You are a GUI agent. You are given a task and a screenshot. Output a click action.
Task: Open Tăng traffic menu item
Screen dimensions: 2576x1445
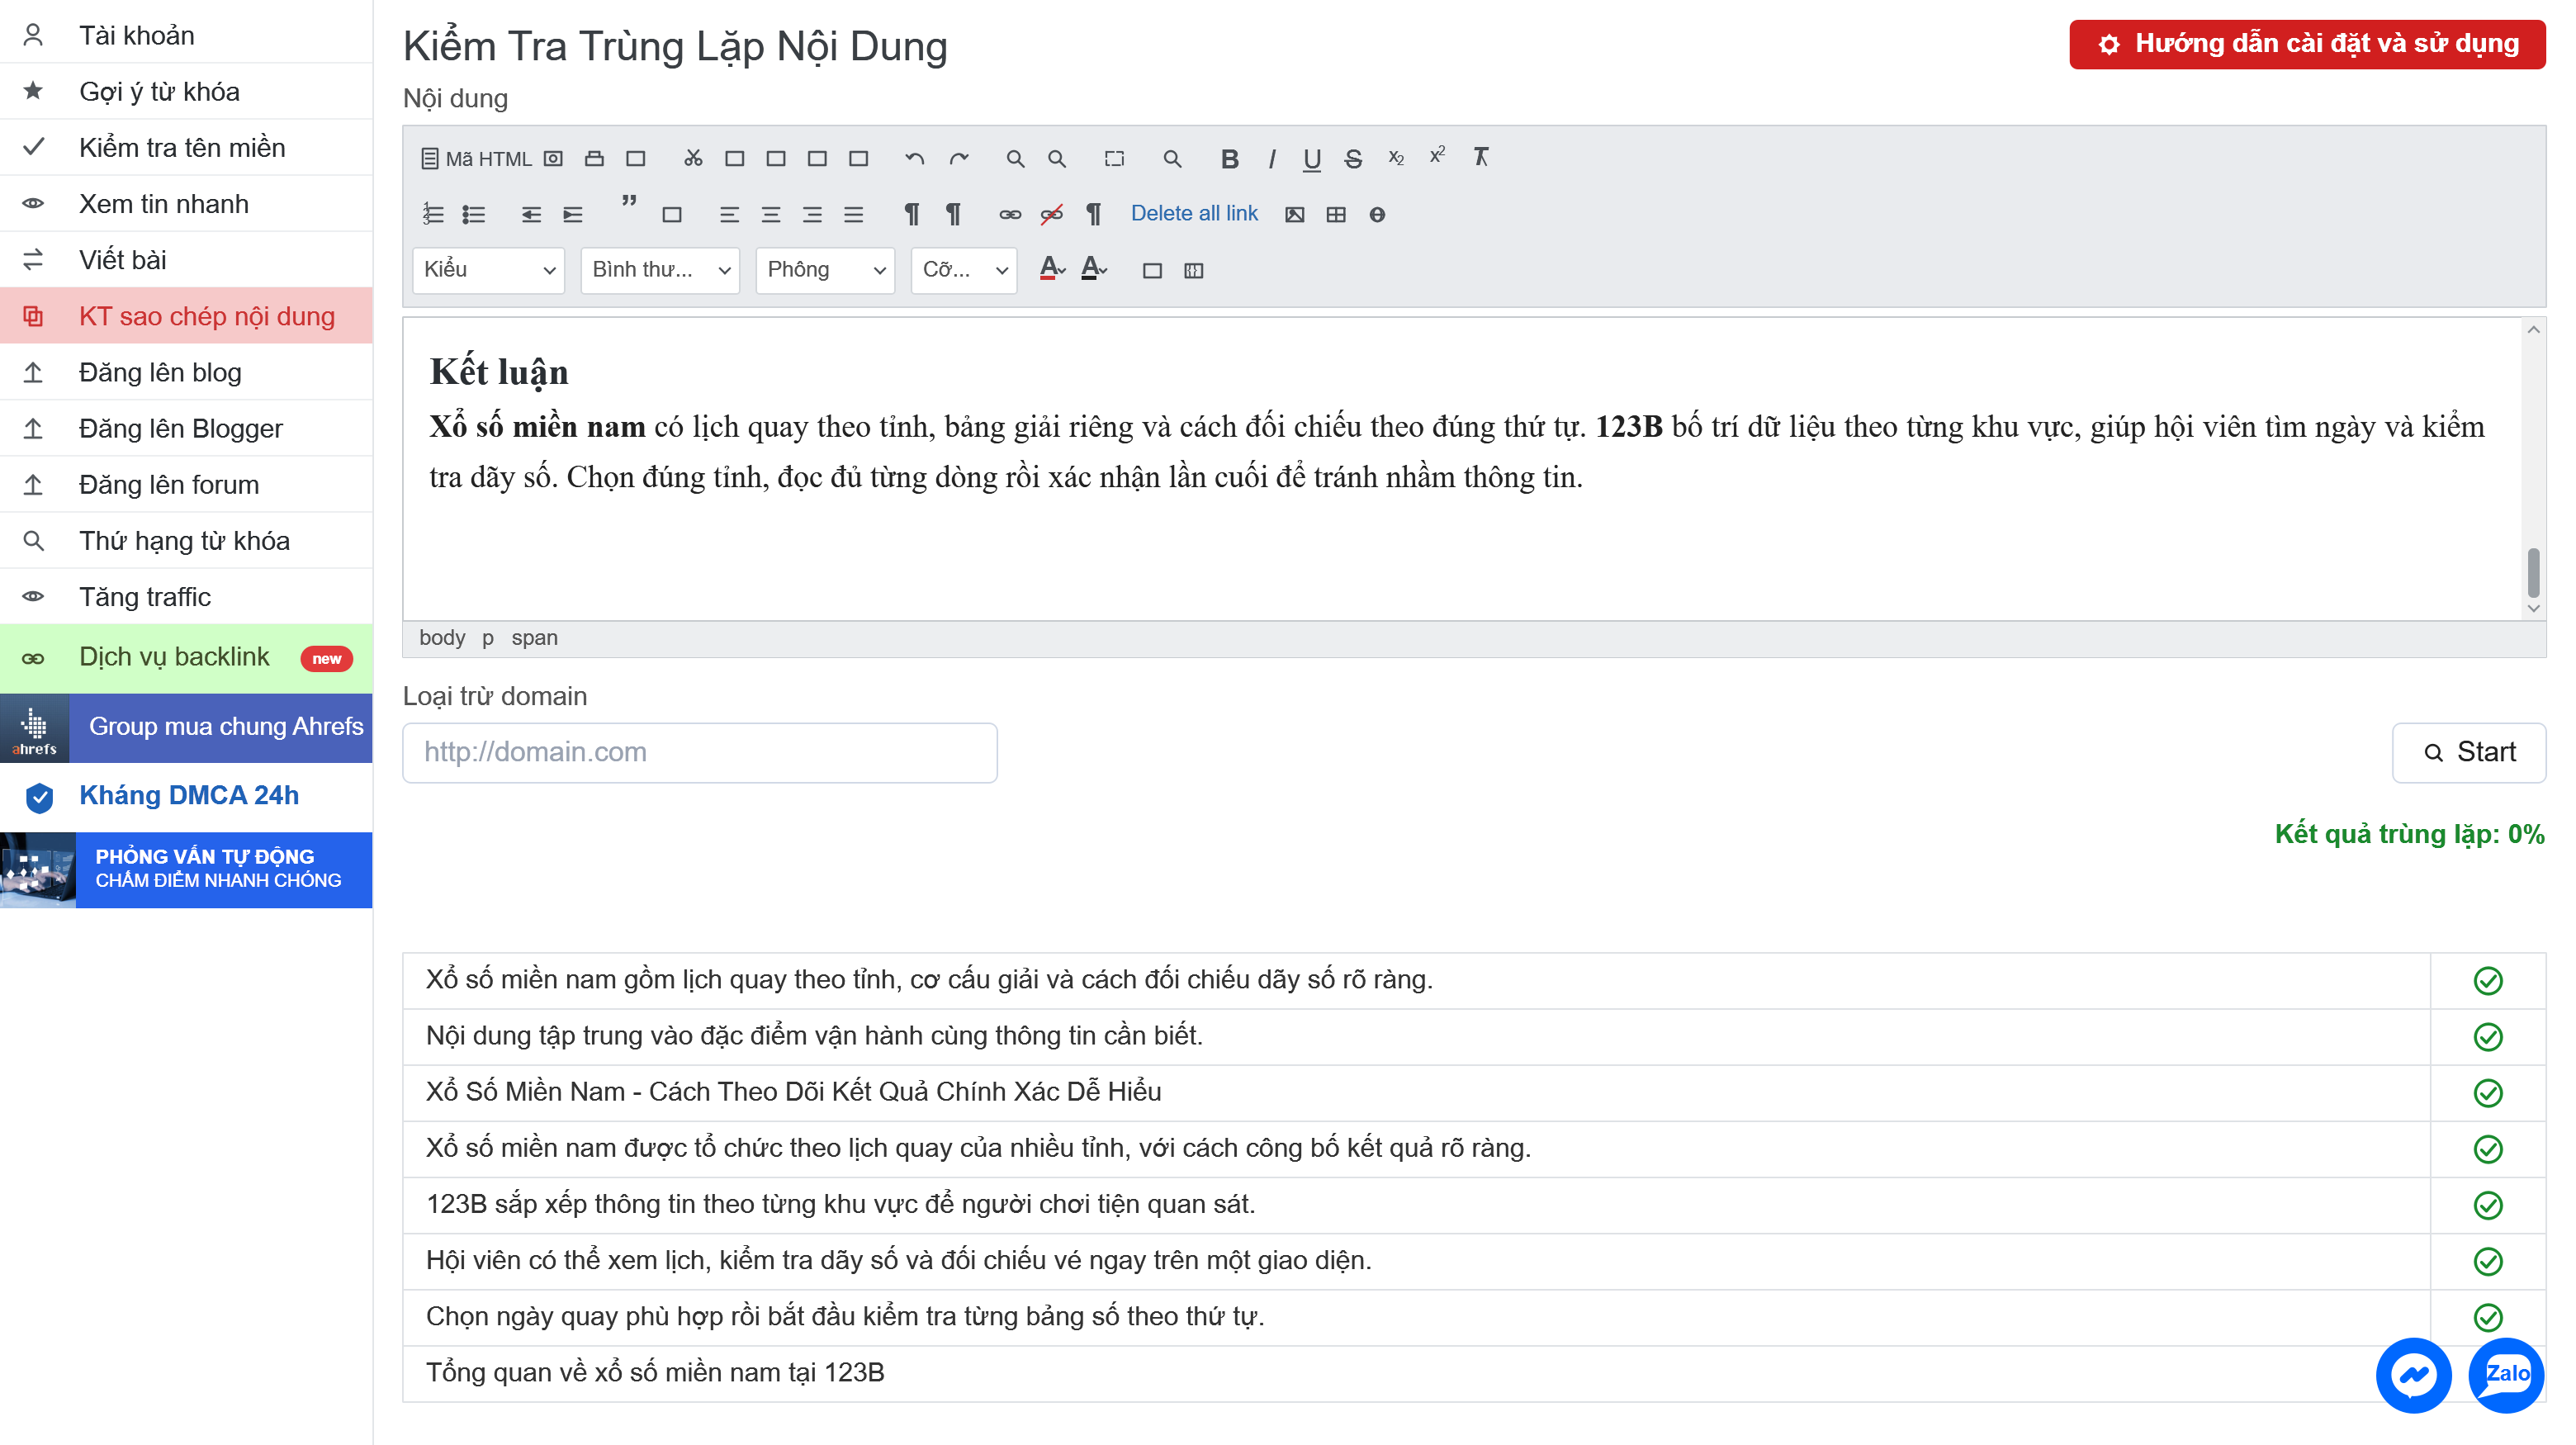[x=187, y=596]
